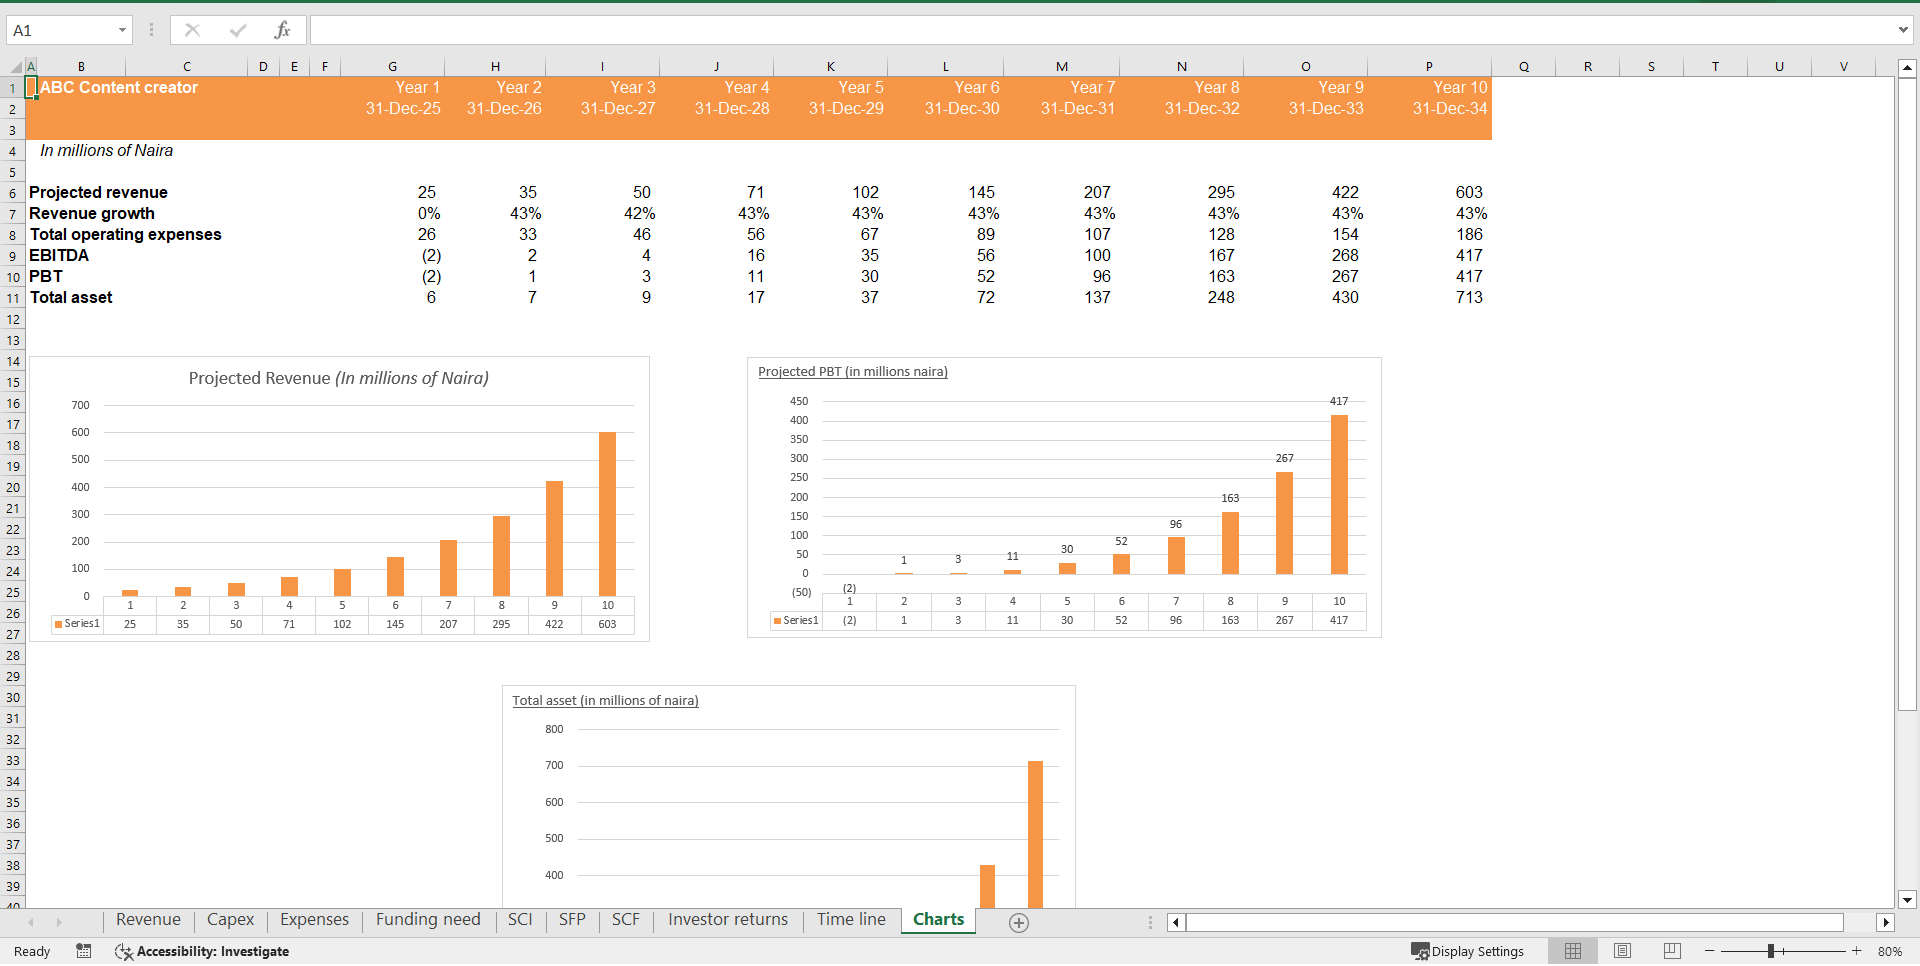Open Accessibility: Investigate checker
The width and height of the screenshot is (1920, 966).
202,951
